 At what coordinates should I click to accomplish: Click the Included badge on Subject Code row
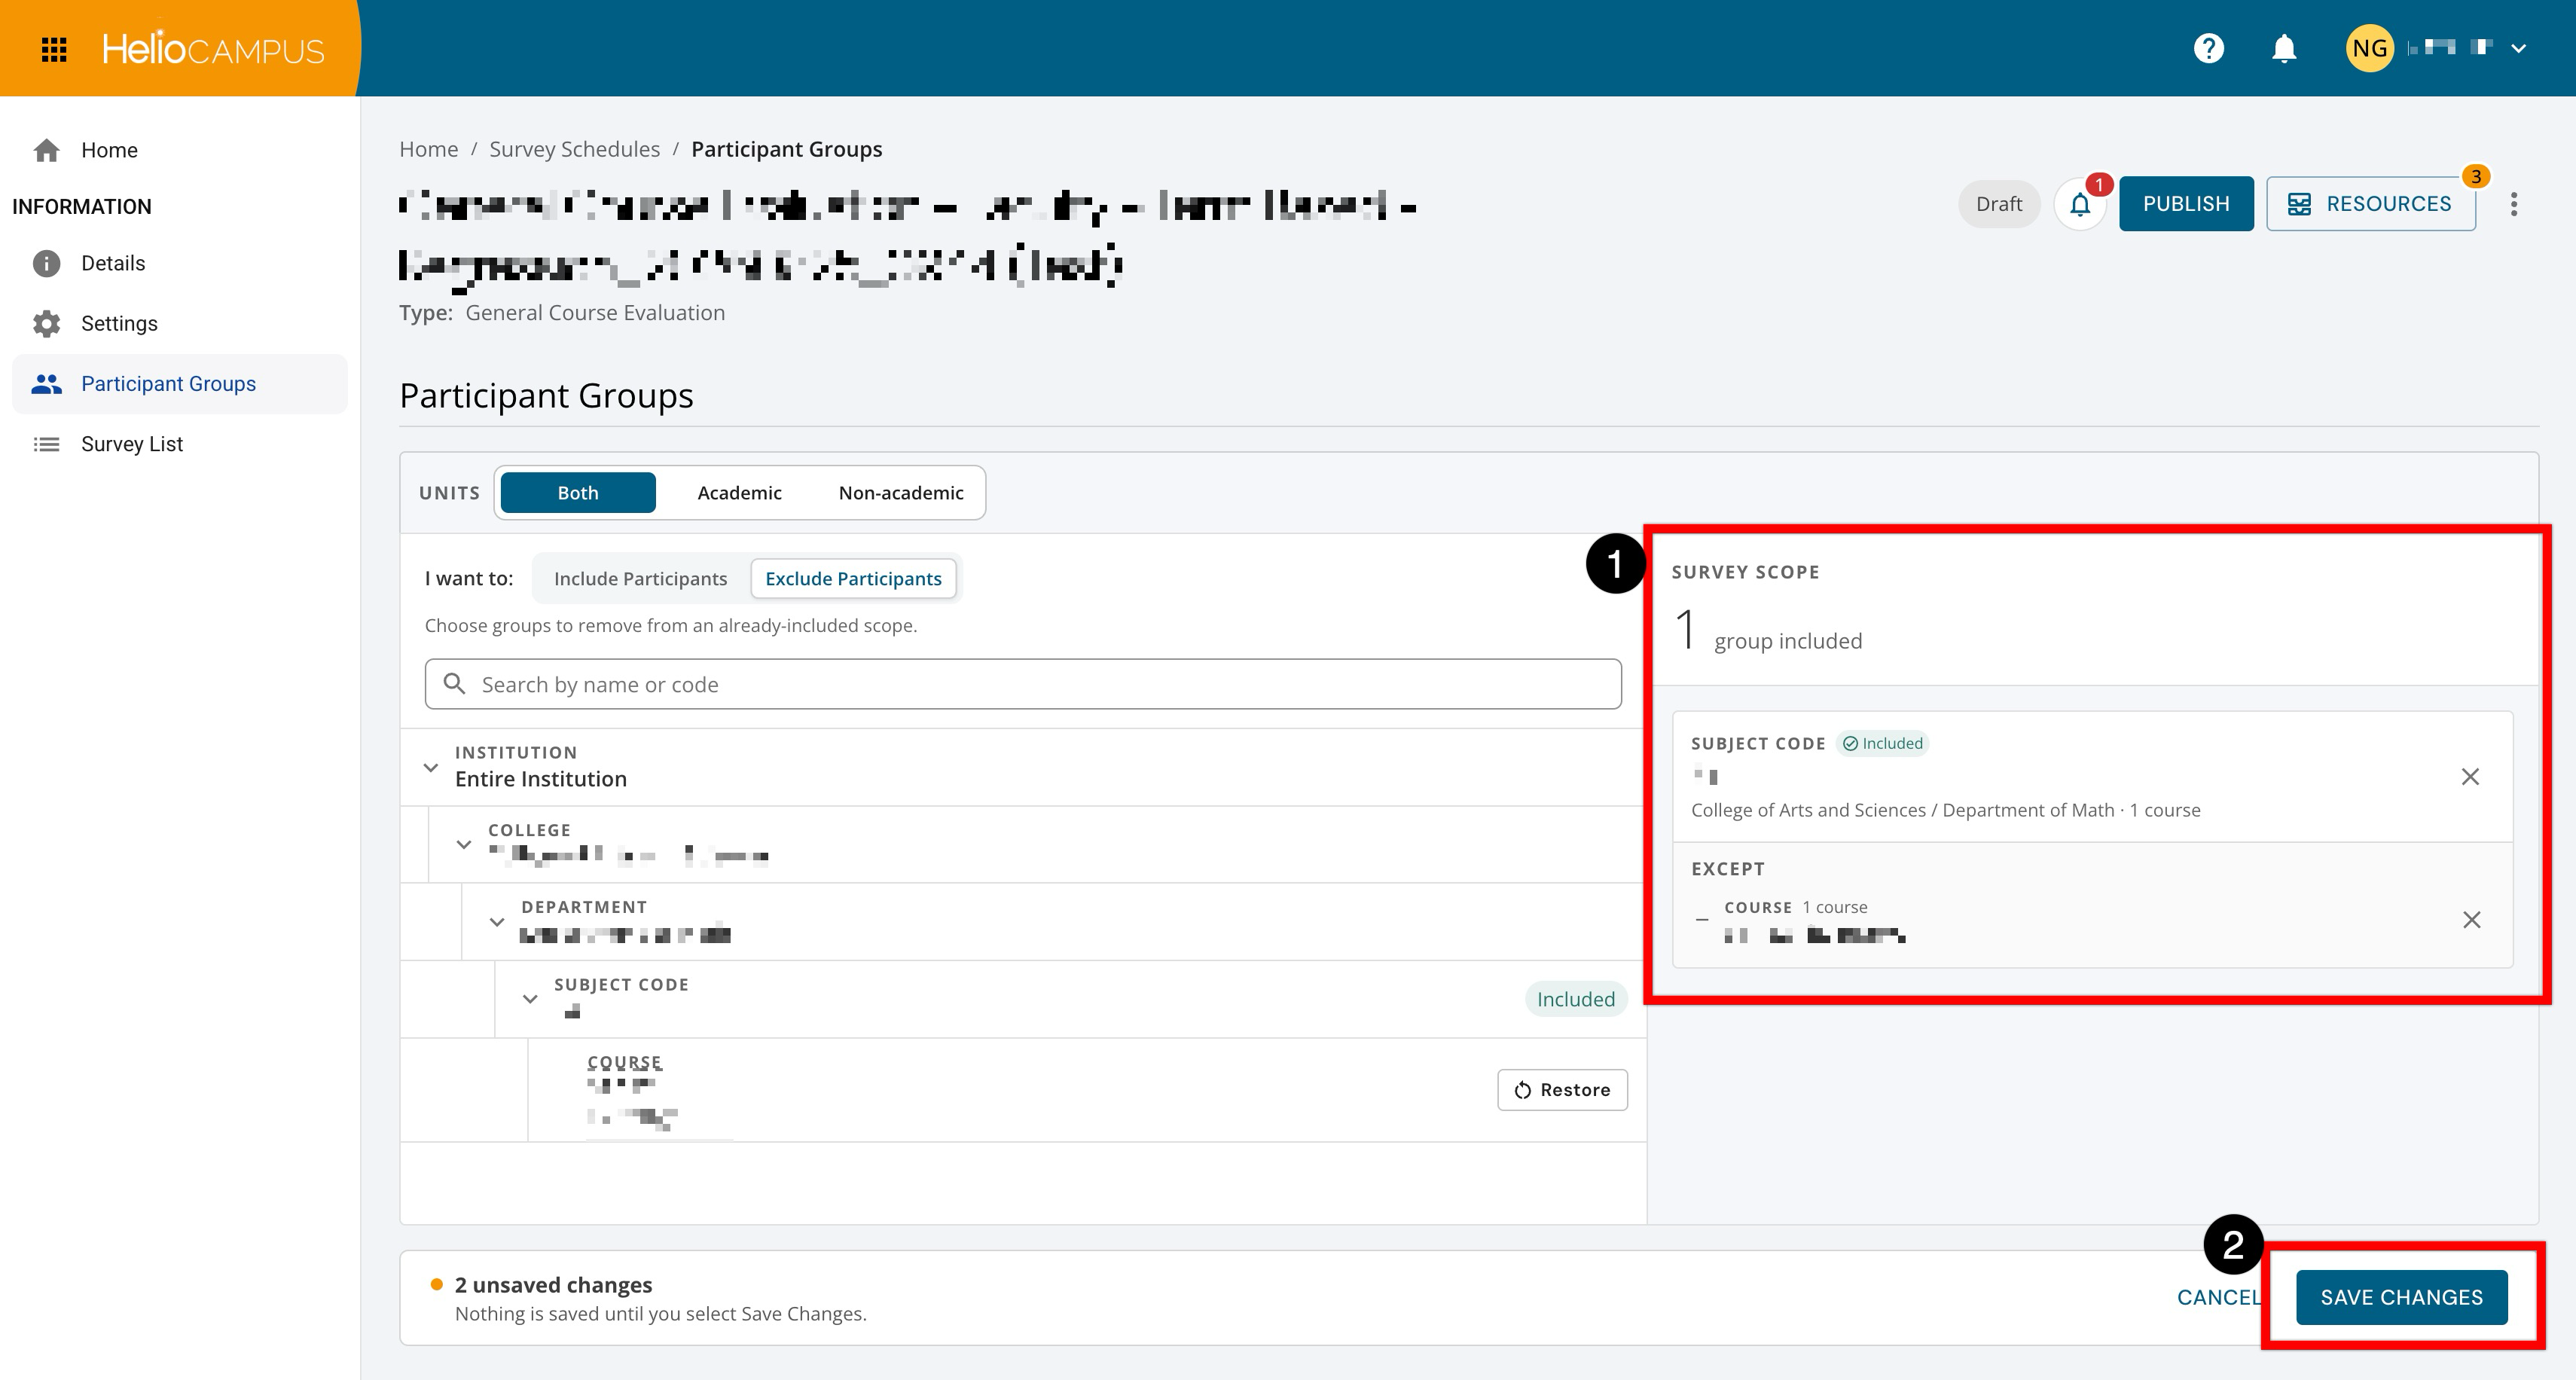1576,999
